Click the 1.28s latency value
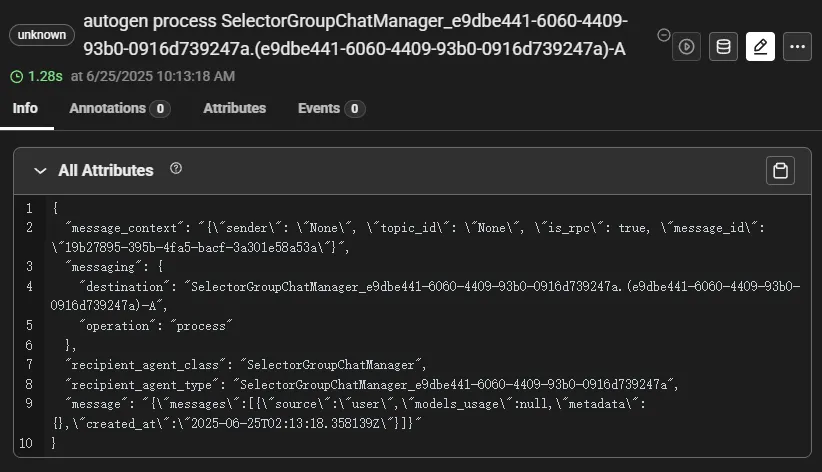Image resolution: width=822 pixels, height=472 pixels. [45, 77]
